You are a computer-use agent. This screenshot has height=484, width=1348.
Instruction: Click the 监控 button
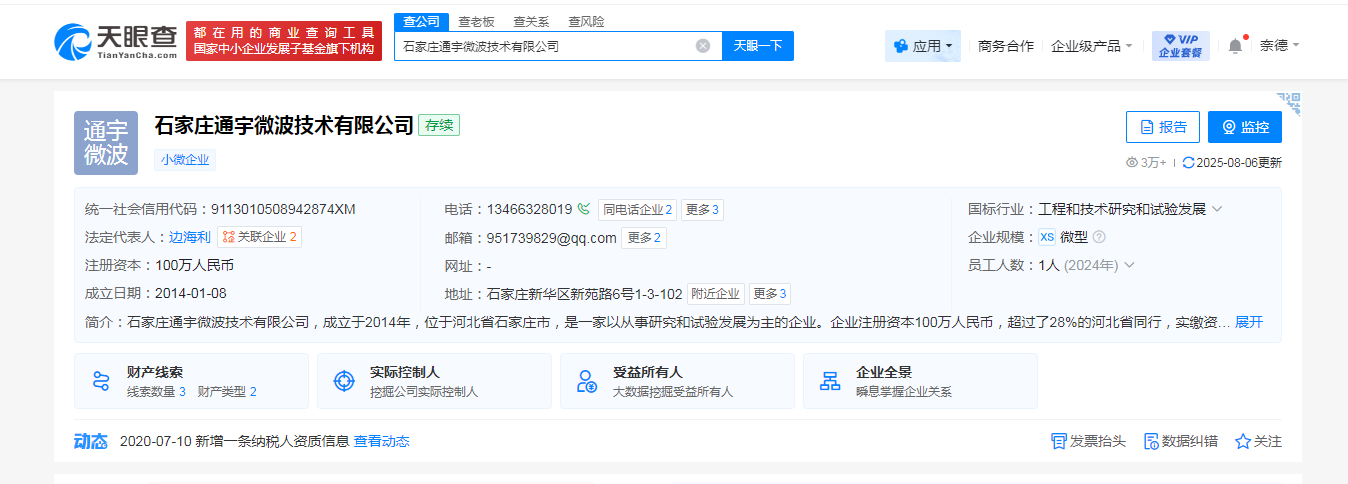click(1245, 127)
